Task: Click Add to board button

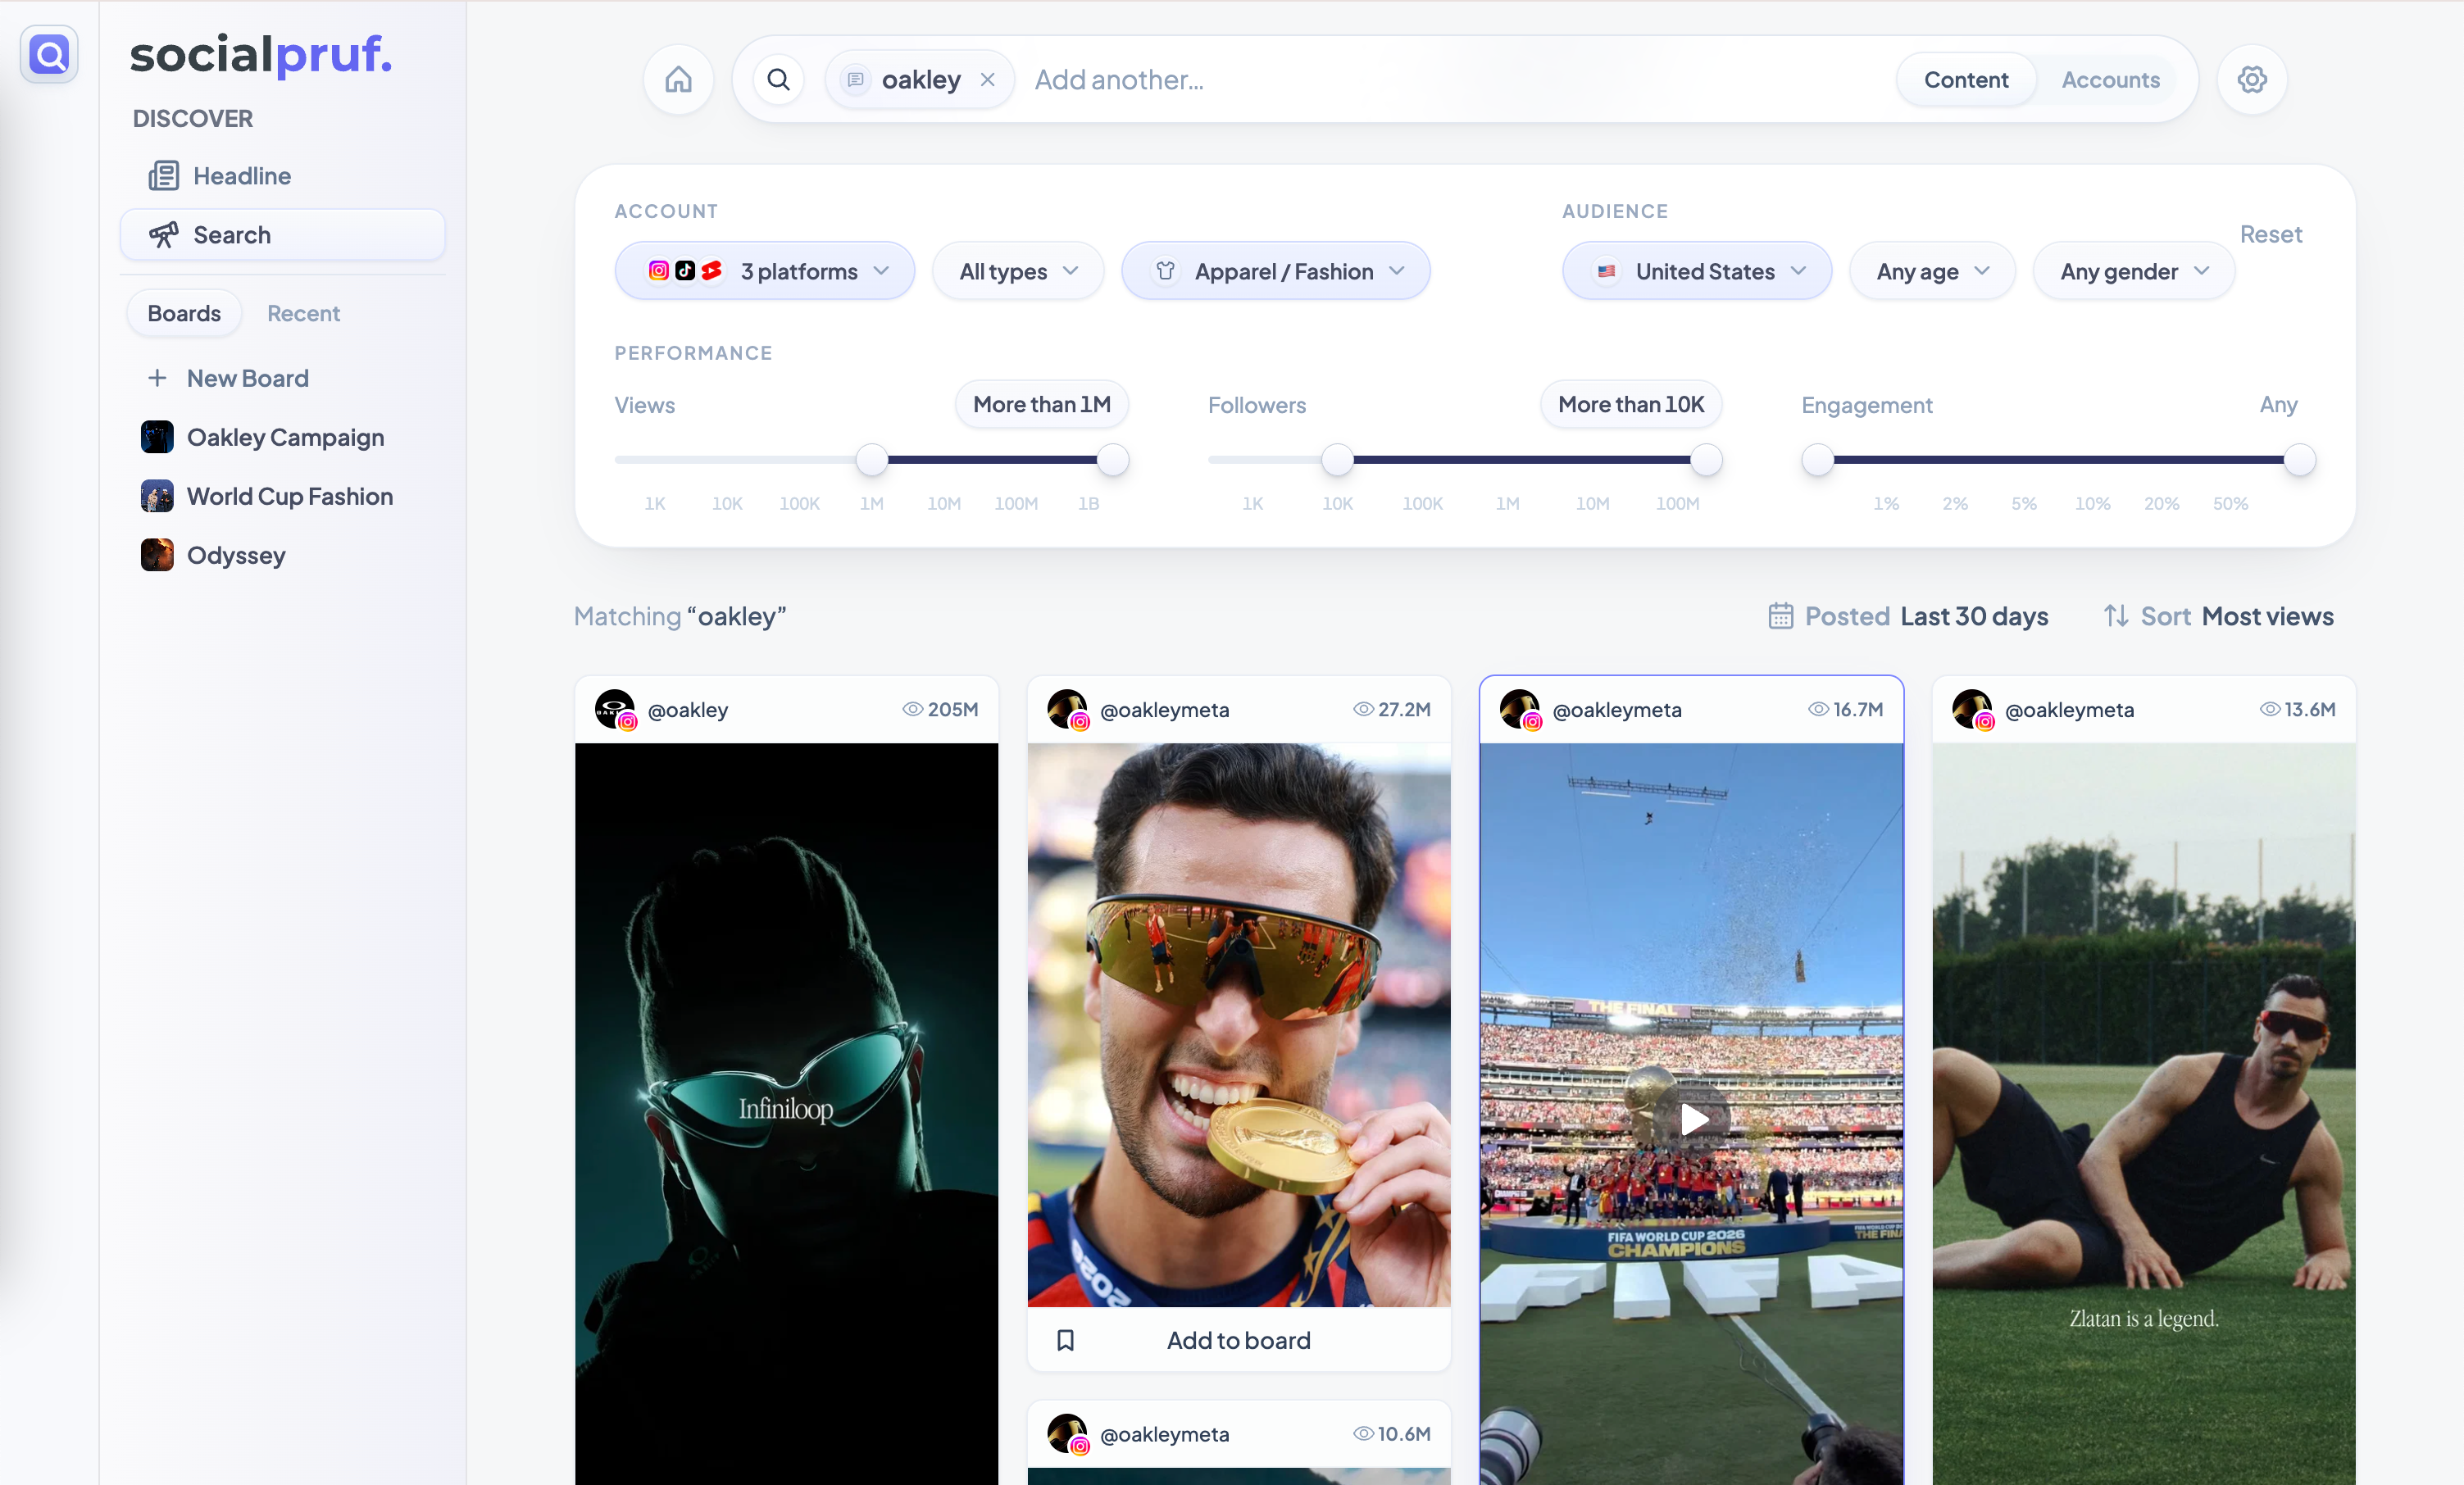Action: coord(1239,1340)
